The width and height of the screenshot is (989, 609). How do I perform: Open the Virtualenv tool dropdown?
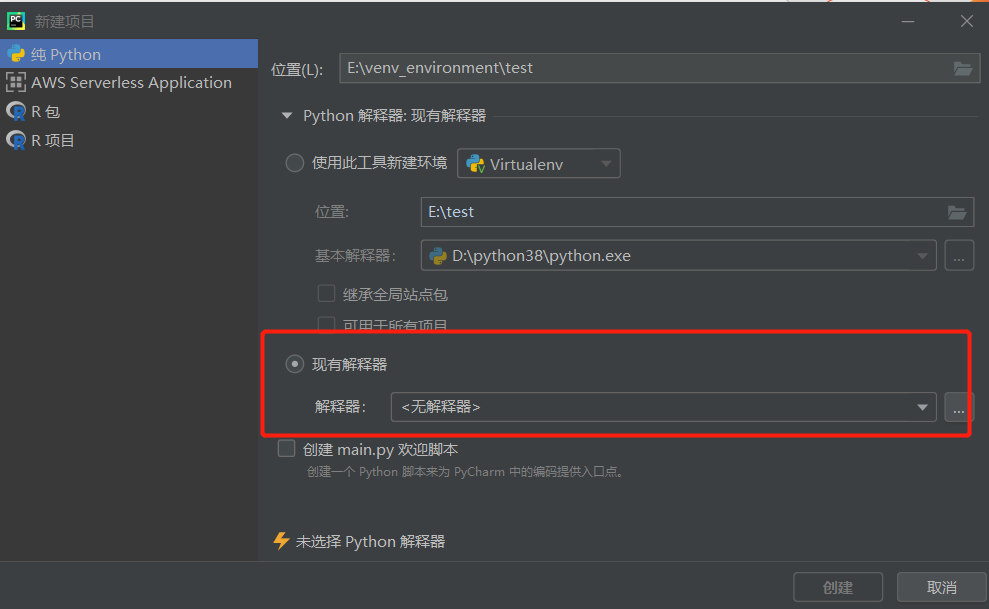(x=539, y=163)
